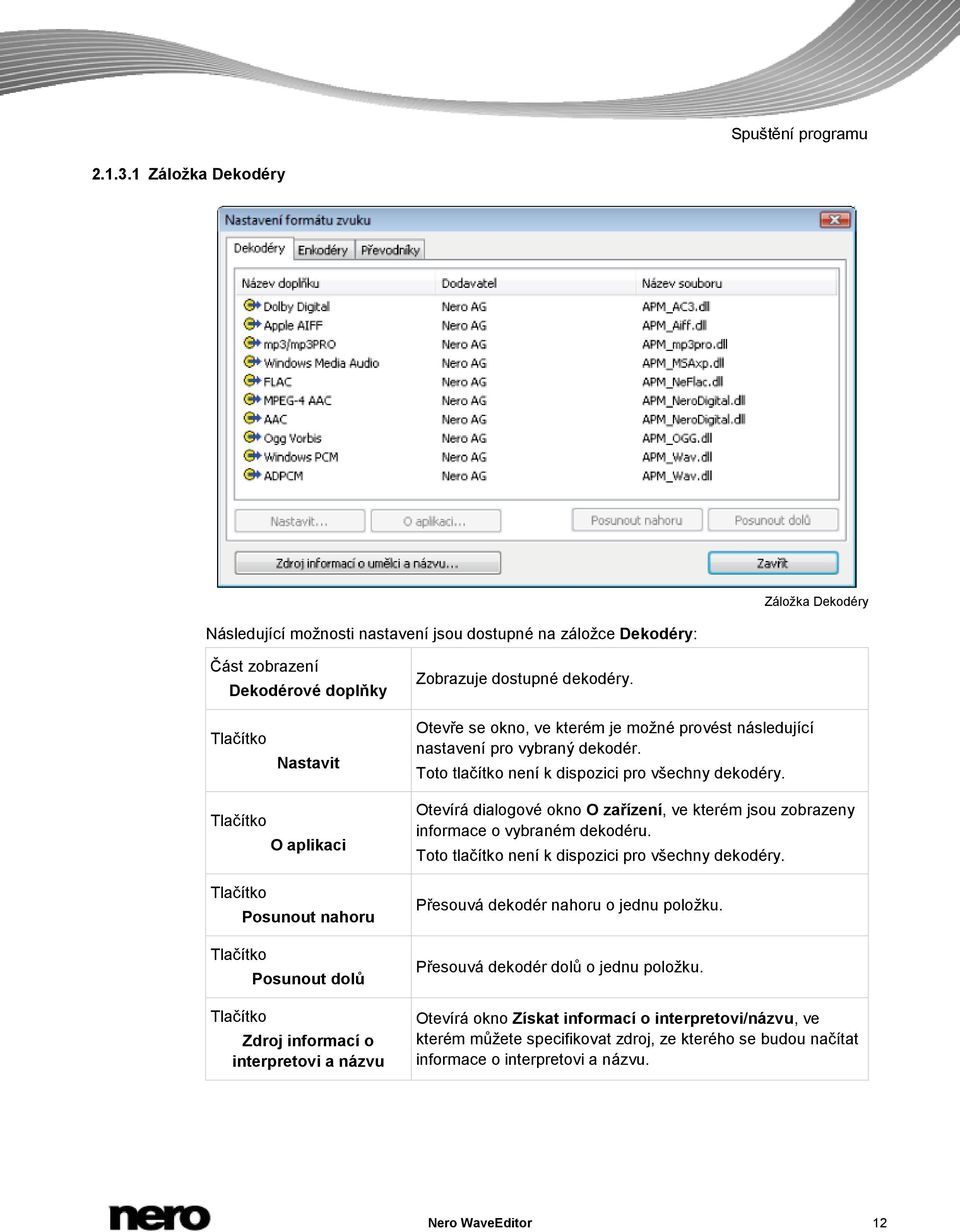Select the Windows PCM row name
Screen dimensions: 960x1232
coord(300,457)
